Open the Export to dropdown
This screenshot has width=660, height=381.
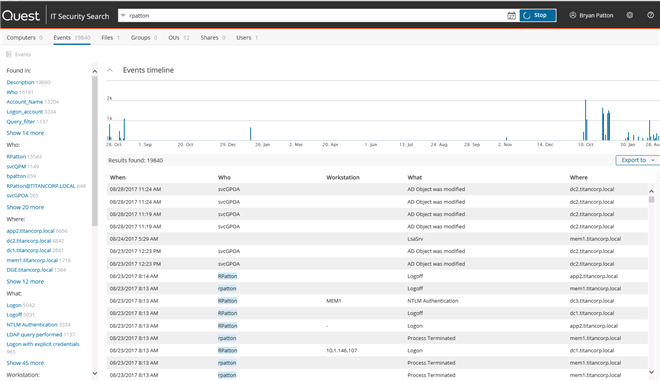click(637, 160)
